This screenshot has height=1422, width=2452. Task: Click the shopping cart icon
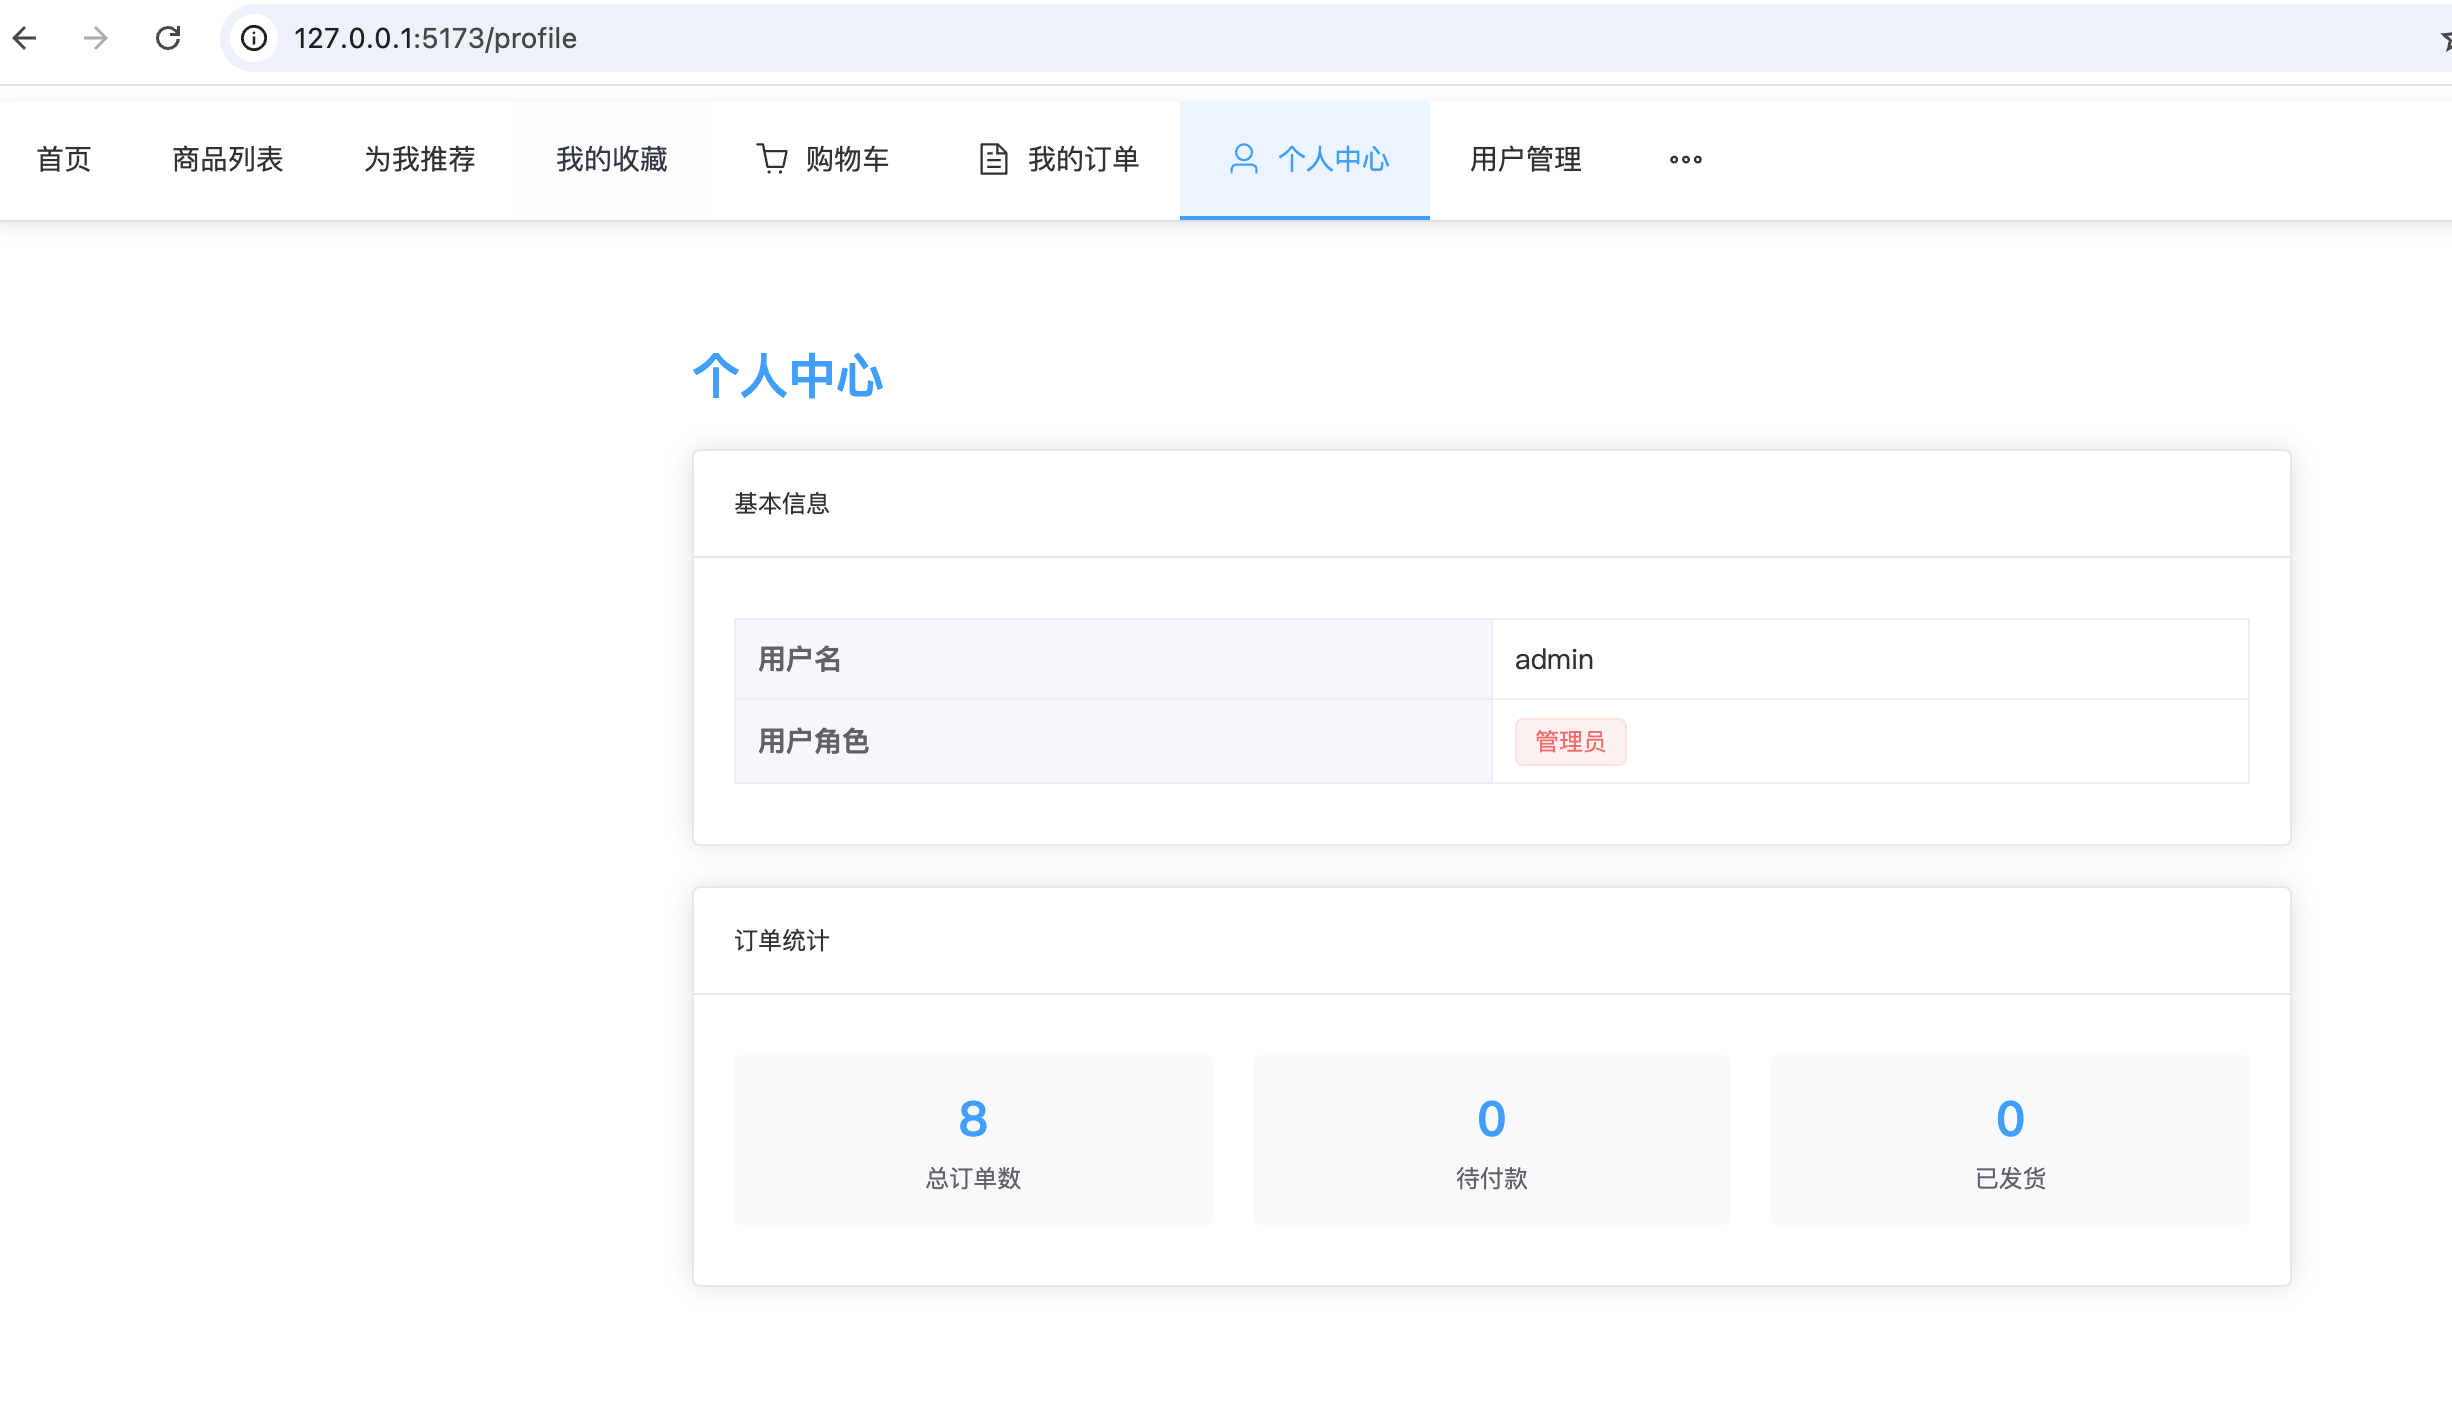771,159
